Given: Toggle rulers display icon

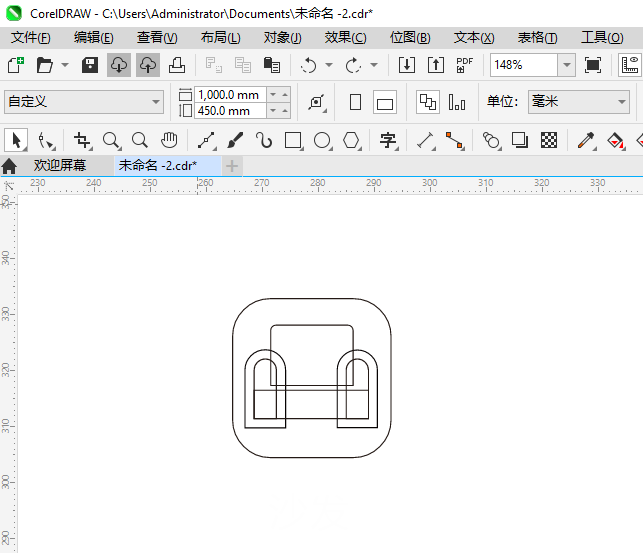Looking at the screenshot, I should click(630, 65).
